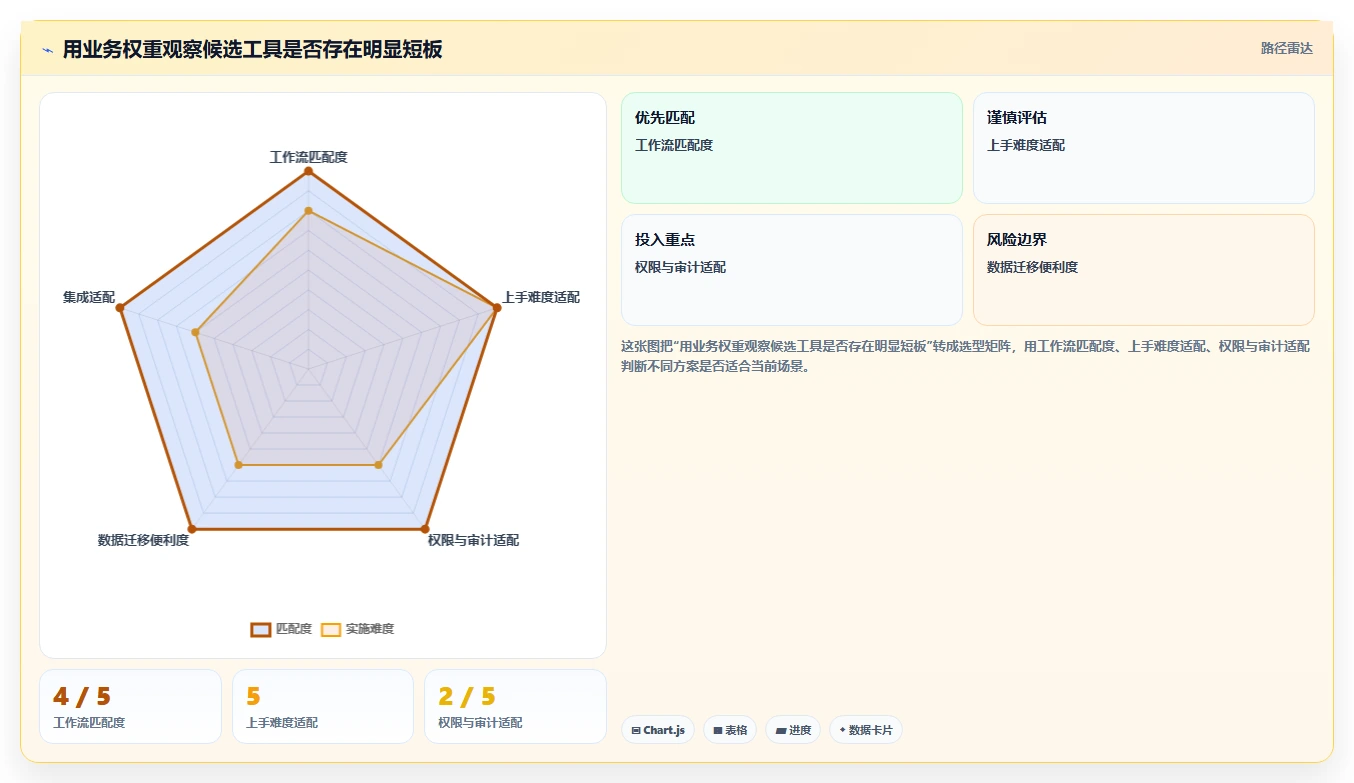Click the description paragraph starting 这张图把
The image size is (1354, 783).
966,356
